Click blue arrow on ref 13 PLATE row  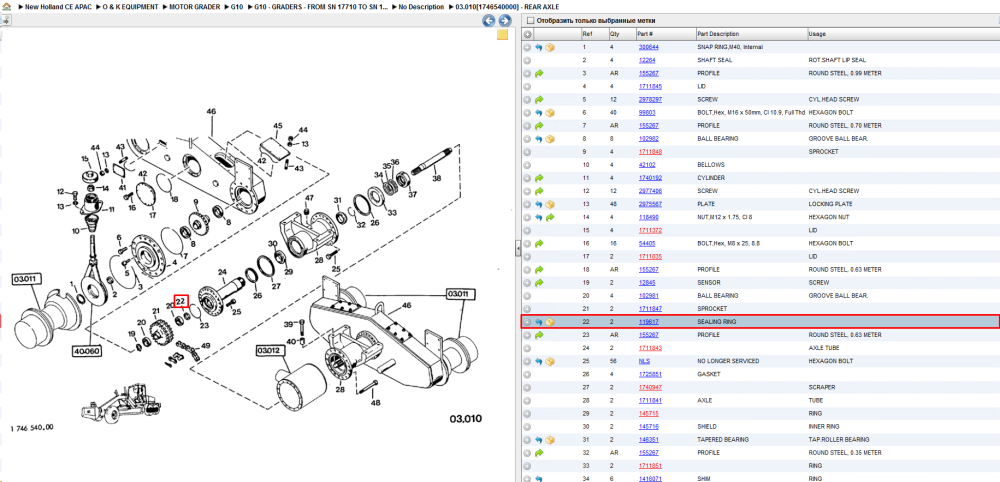click(539, 204)
